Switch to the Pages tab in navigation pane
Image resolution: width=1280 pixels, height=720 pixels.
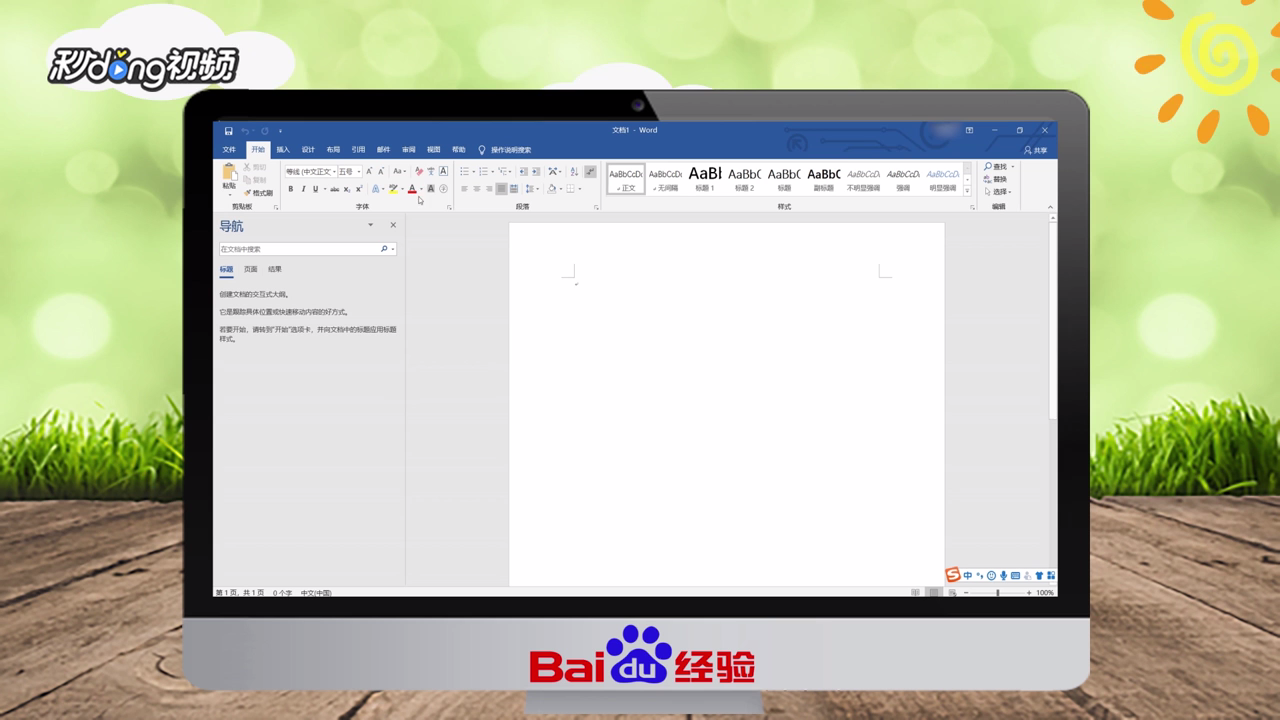(x=250, y=269)
